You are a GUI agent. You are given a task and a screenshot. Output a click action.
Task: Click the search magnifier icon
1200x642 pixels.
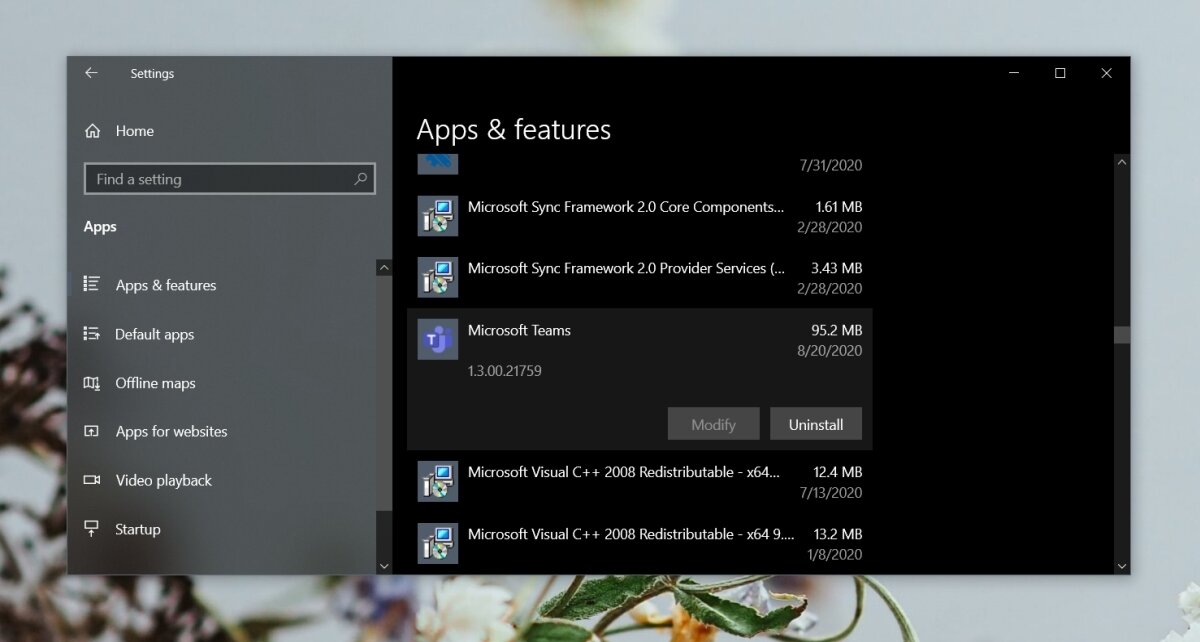click(360, 179)
